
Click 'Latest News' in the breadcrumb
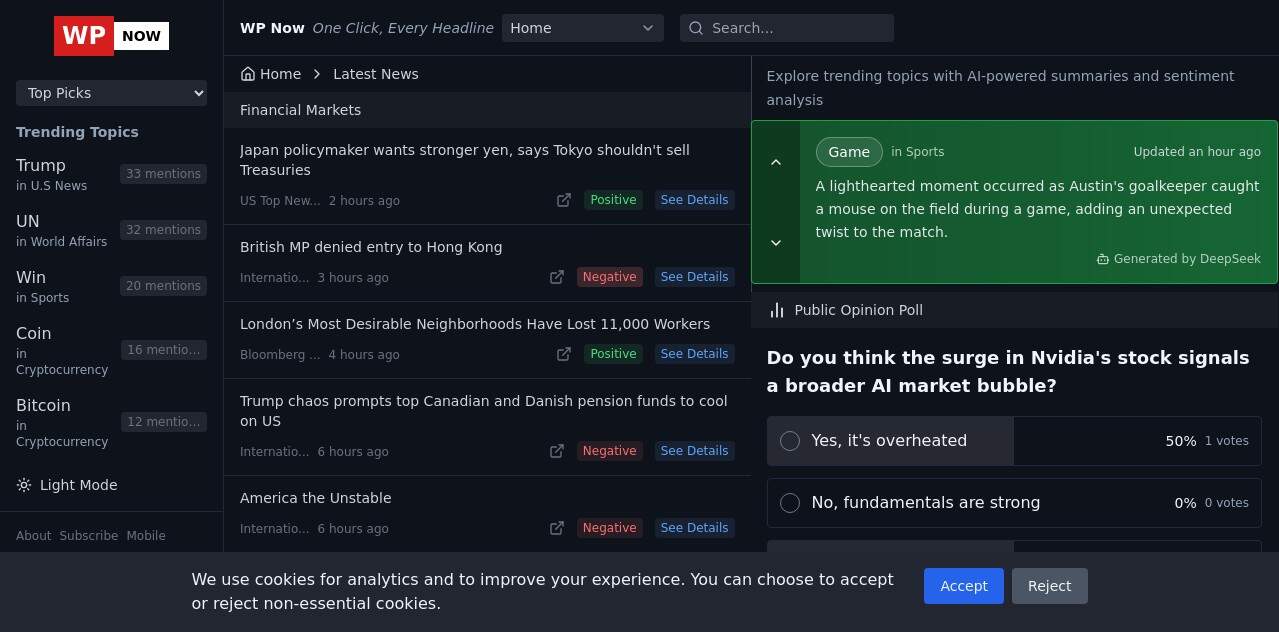(x=375, y=73)
